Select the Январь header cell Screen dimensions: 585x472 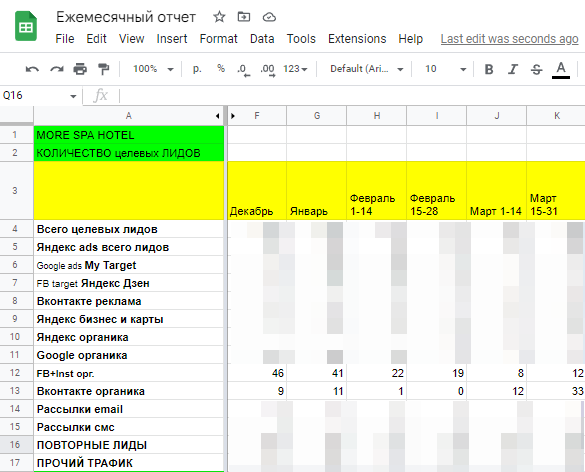317,191
